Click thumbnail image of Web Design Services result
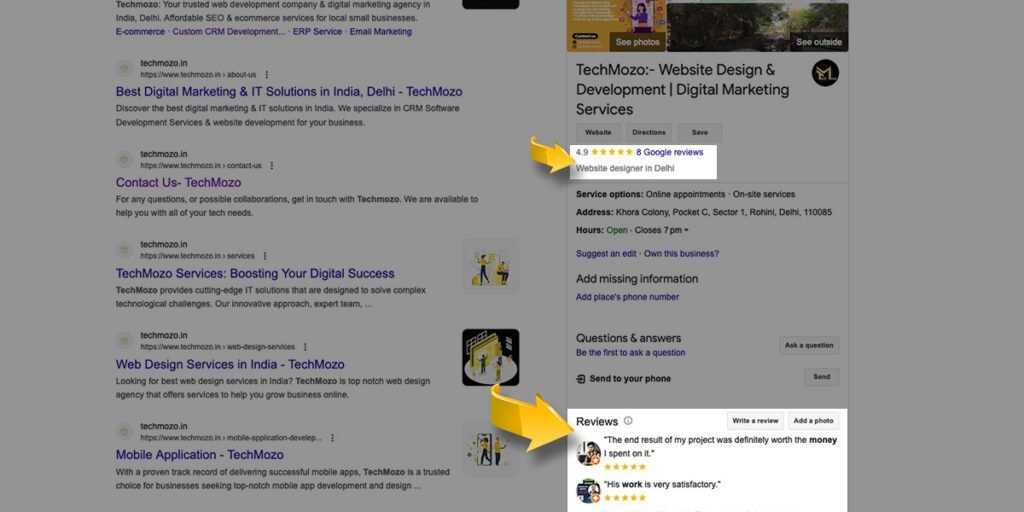The height and width of the screenshot is (512, 1024). pyautogui.click(x=490, y=357)
